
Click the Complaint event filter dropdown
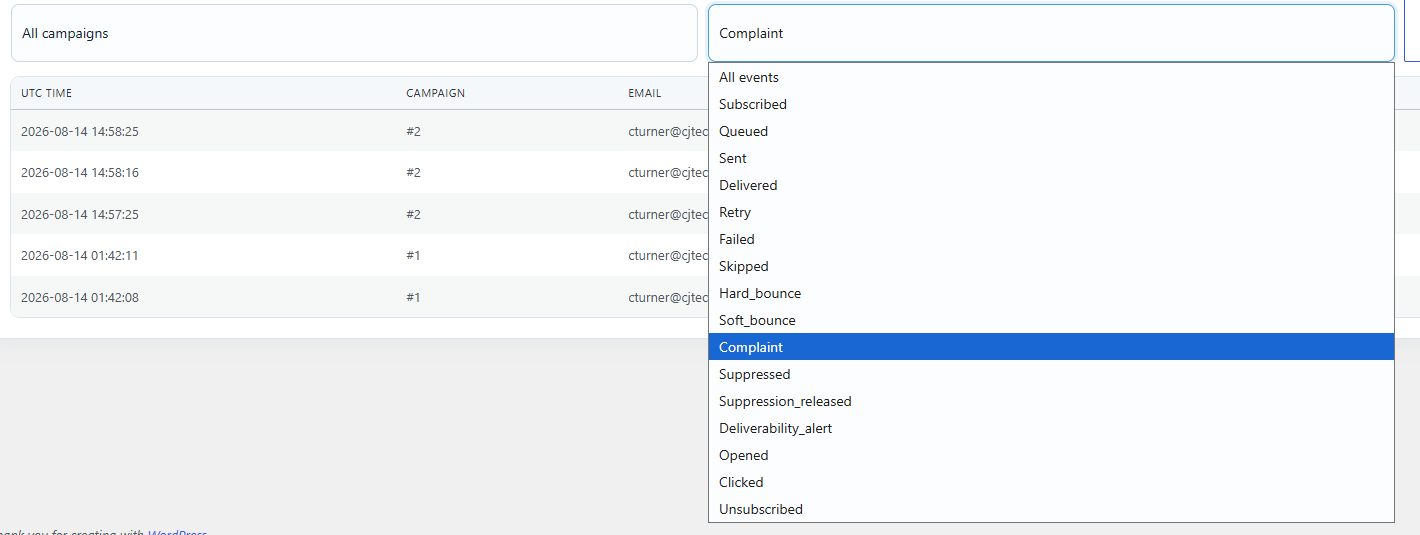[1051, 33]
